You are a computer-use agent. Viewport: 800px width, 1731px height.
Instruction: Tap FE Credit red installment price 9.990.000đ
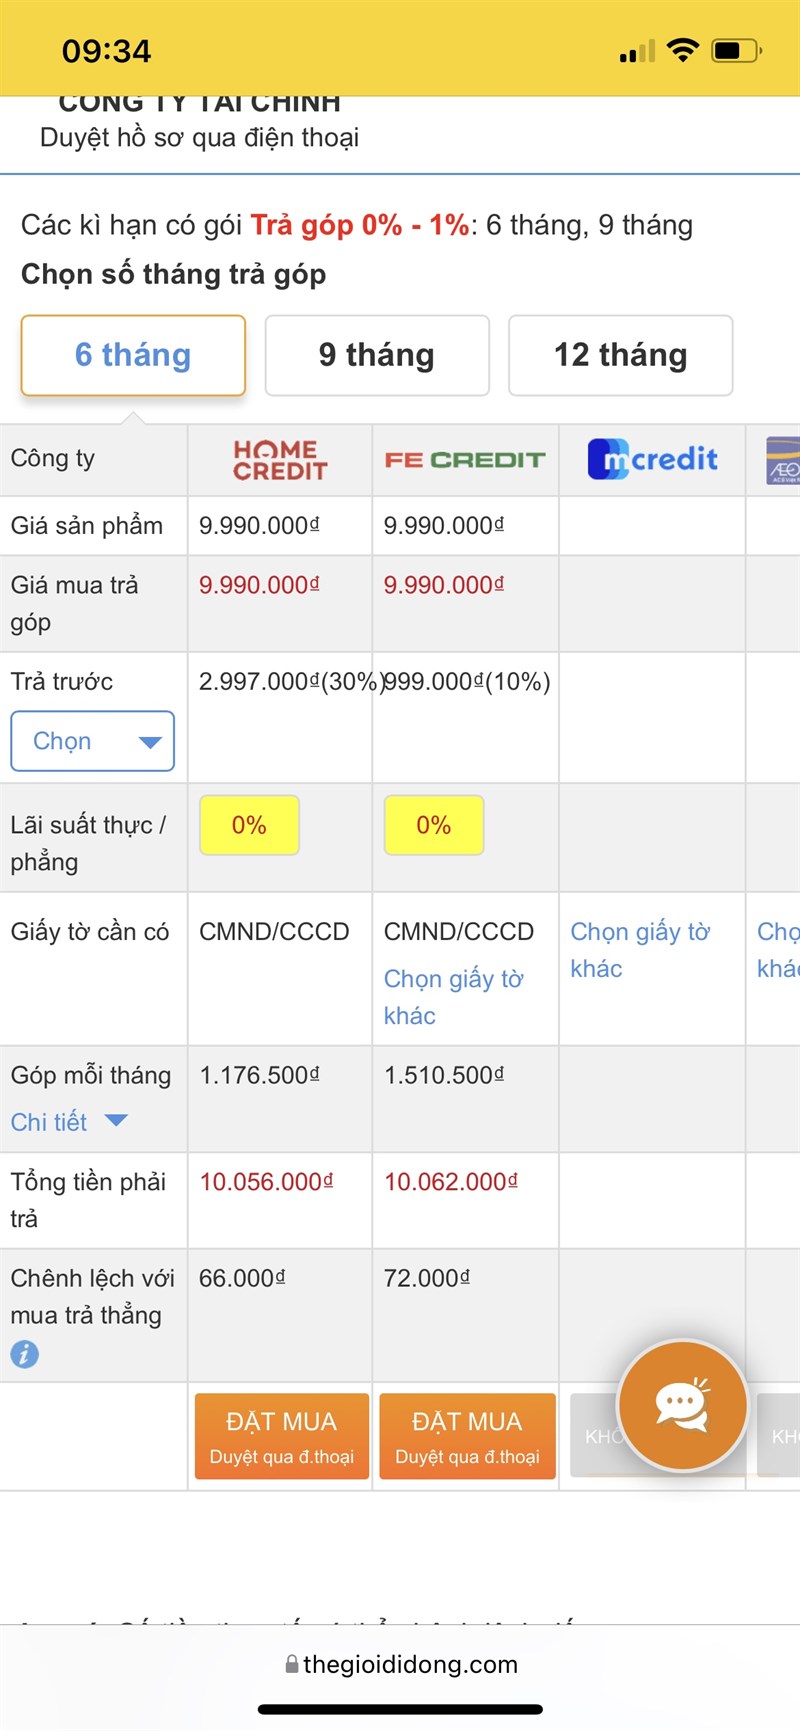pos(444,585)
